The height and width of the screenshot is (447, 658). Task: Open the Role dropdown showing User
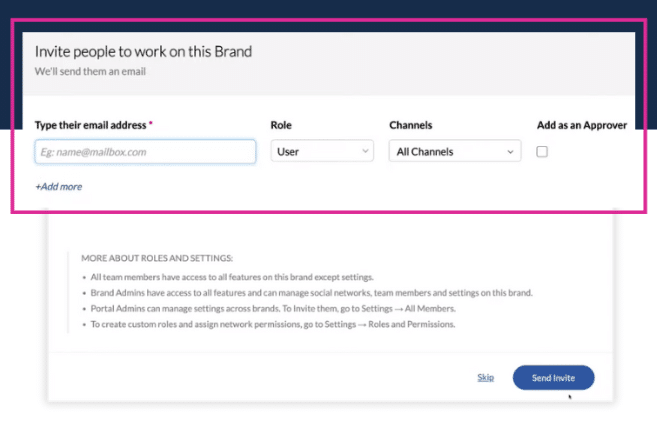[x=322, y=151]
